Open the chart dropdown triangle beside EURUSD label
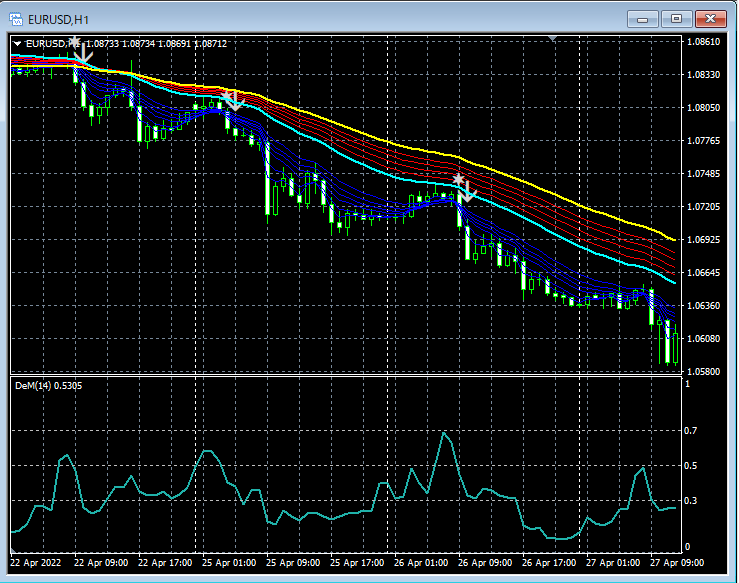The image size is (739, 583). (17, 43)
